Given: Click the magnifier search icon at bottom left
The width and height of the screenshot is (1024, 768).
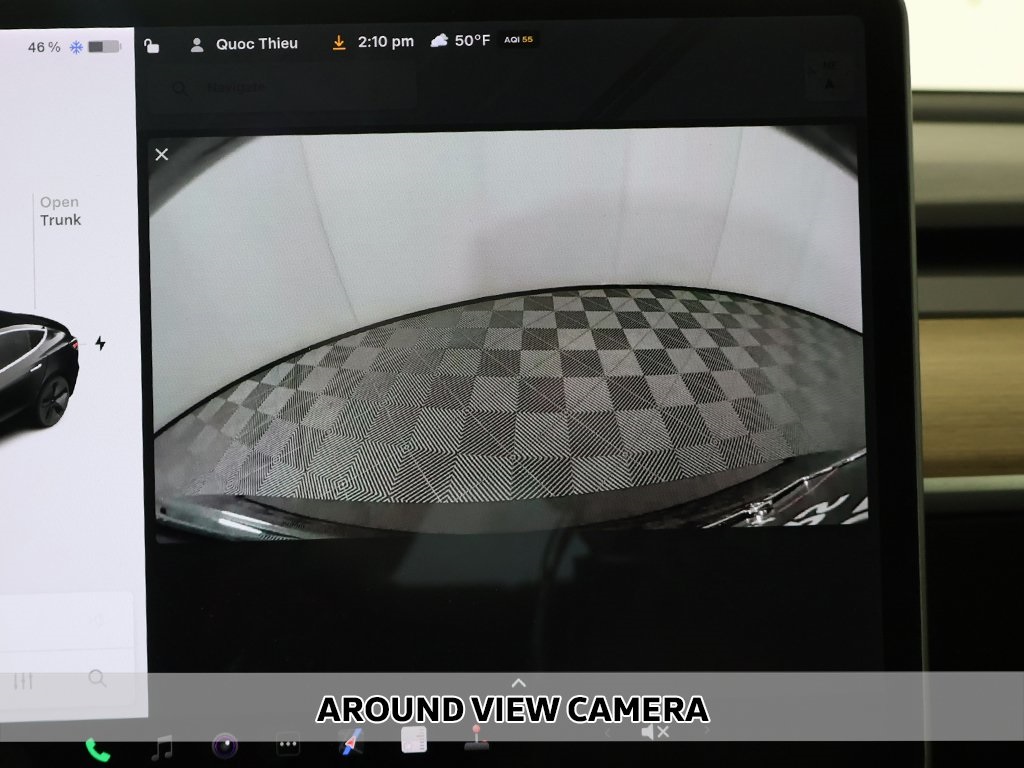Looking at the screenshot, I should click(97, 679).
